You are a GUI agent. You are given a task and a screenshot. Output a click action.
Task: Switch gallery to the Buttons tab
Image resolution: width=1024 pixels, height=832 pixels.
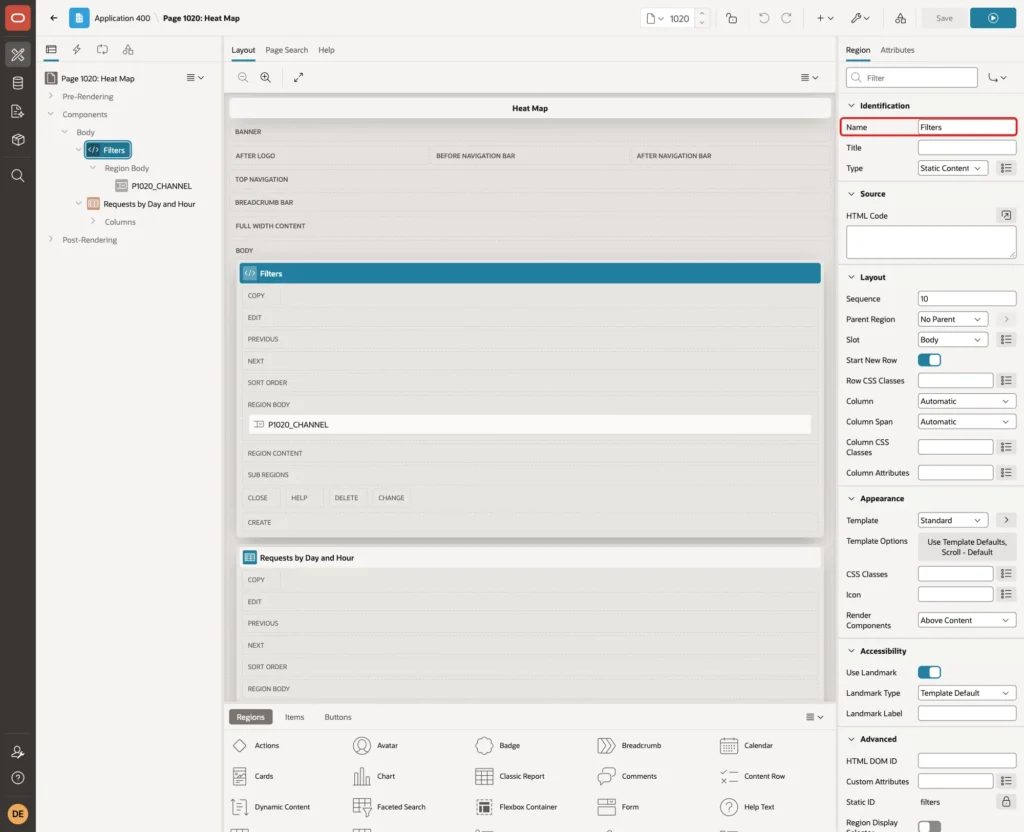(x=338, y=716)
